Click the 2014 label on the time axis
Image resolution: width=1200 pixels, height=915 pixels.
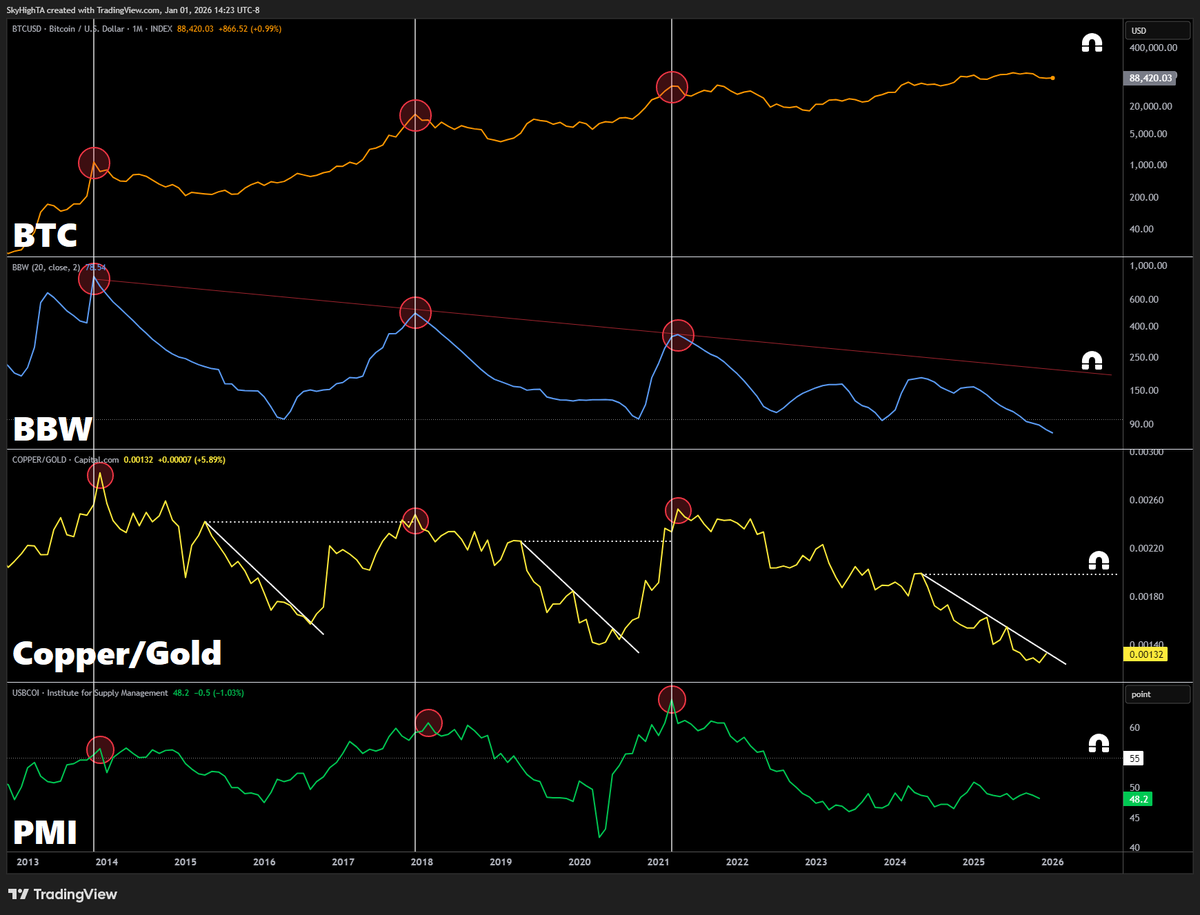[106, 861]
